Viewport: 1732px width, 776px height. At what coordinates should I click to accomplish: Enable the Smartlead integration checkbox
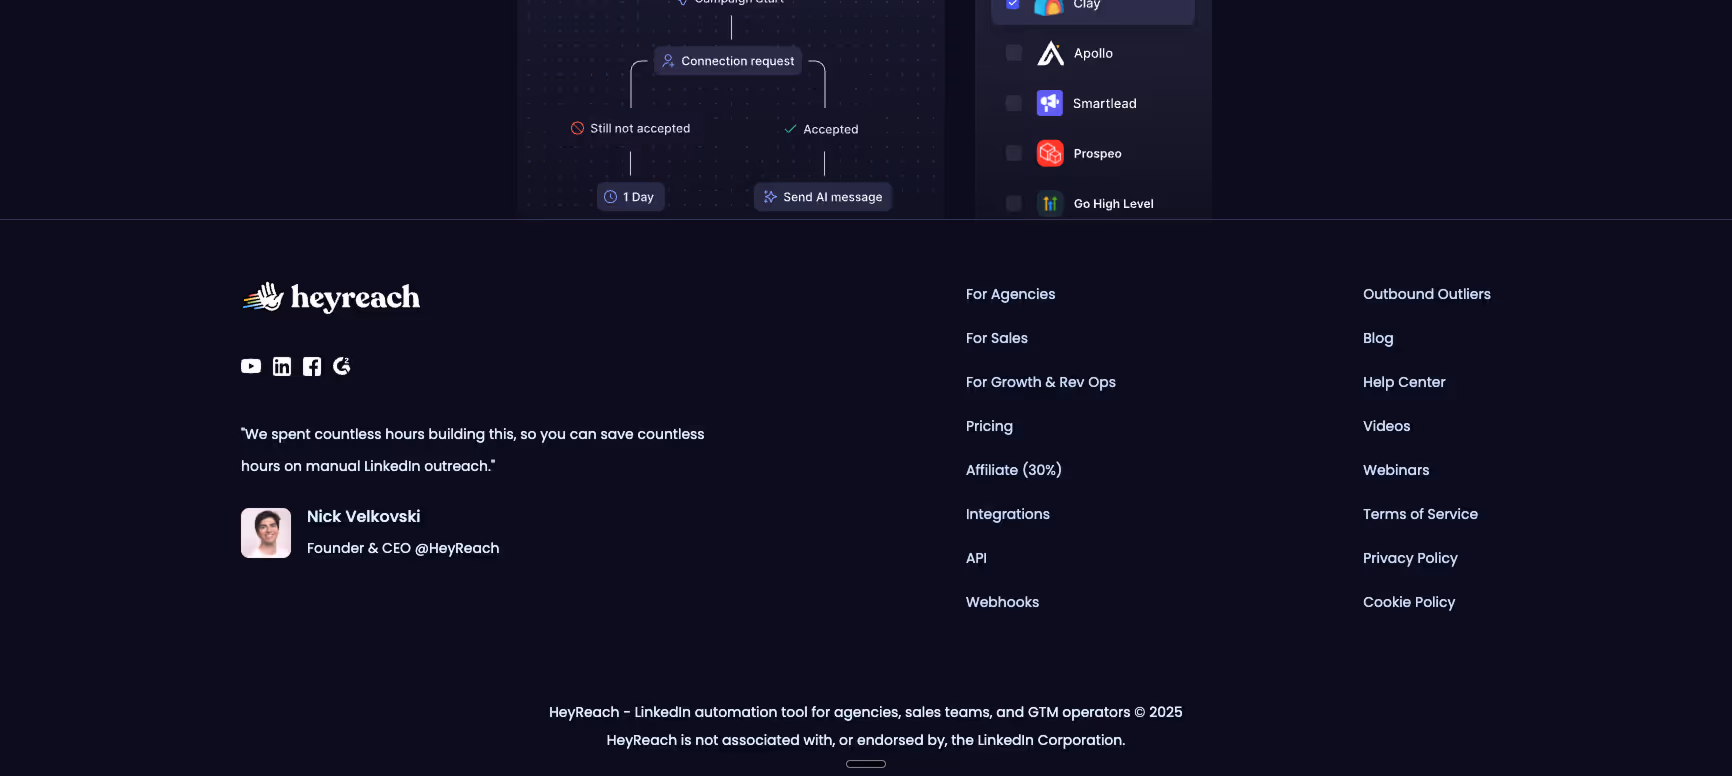click(x=1013, y=103)
